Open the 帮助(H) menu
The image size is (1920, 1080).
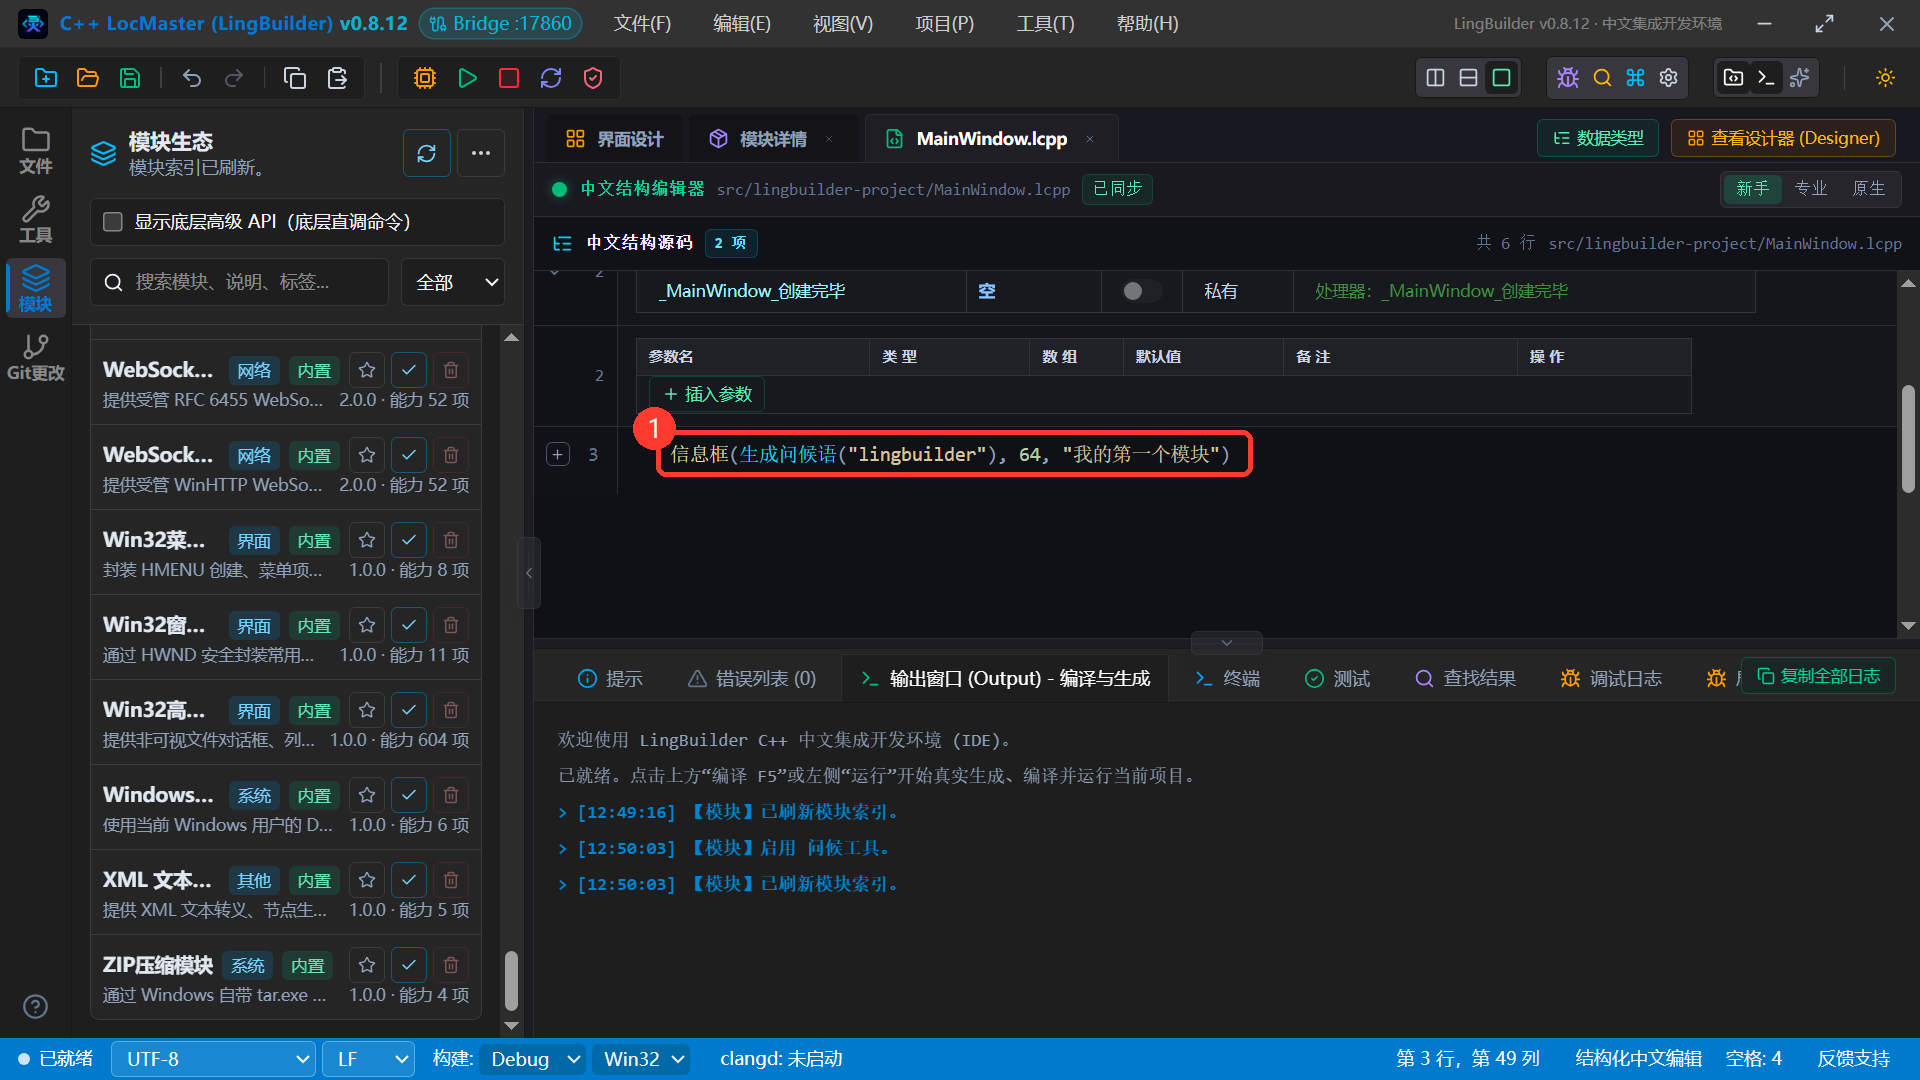[x=1147, y=23]
